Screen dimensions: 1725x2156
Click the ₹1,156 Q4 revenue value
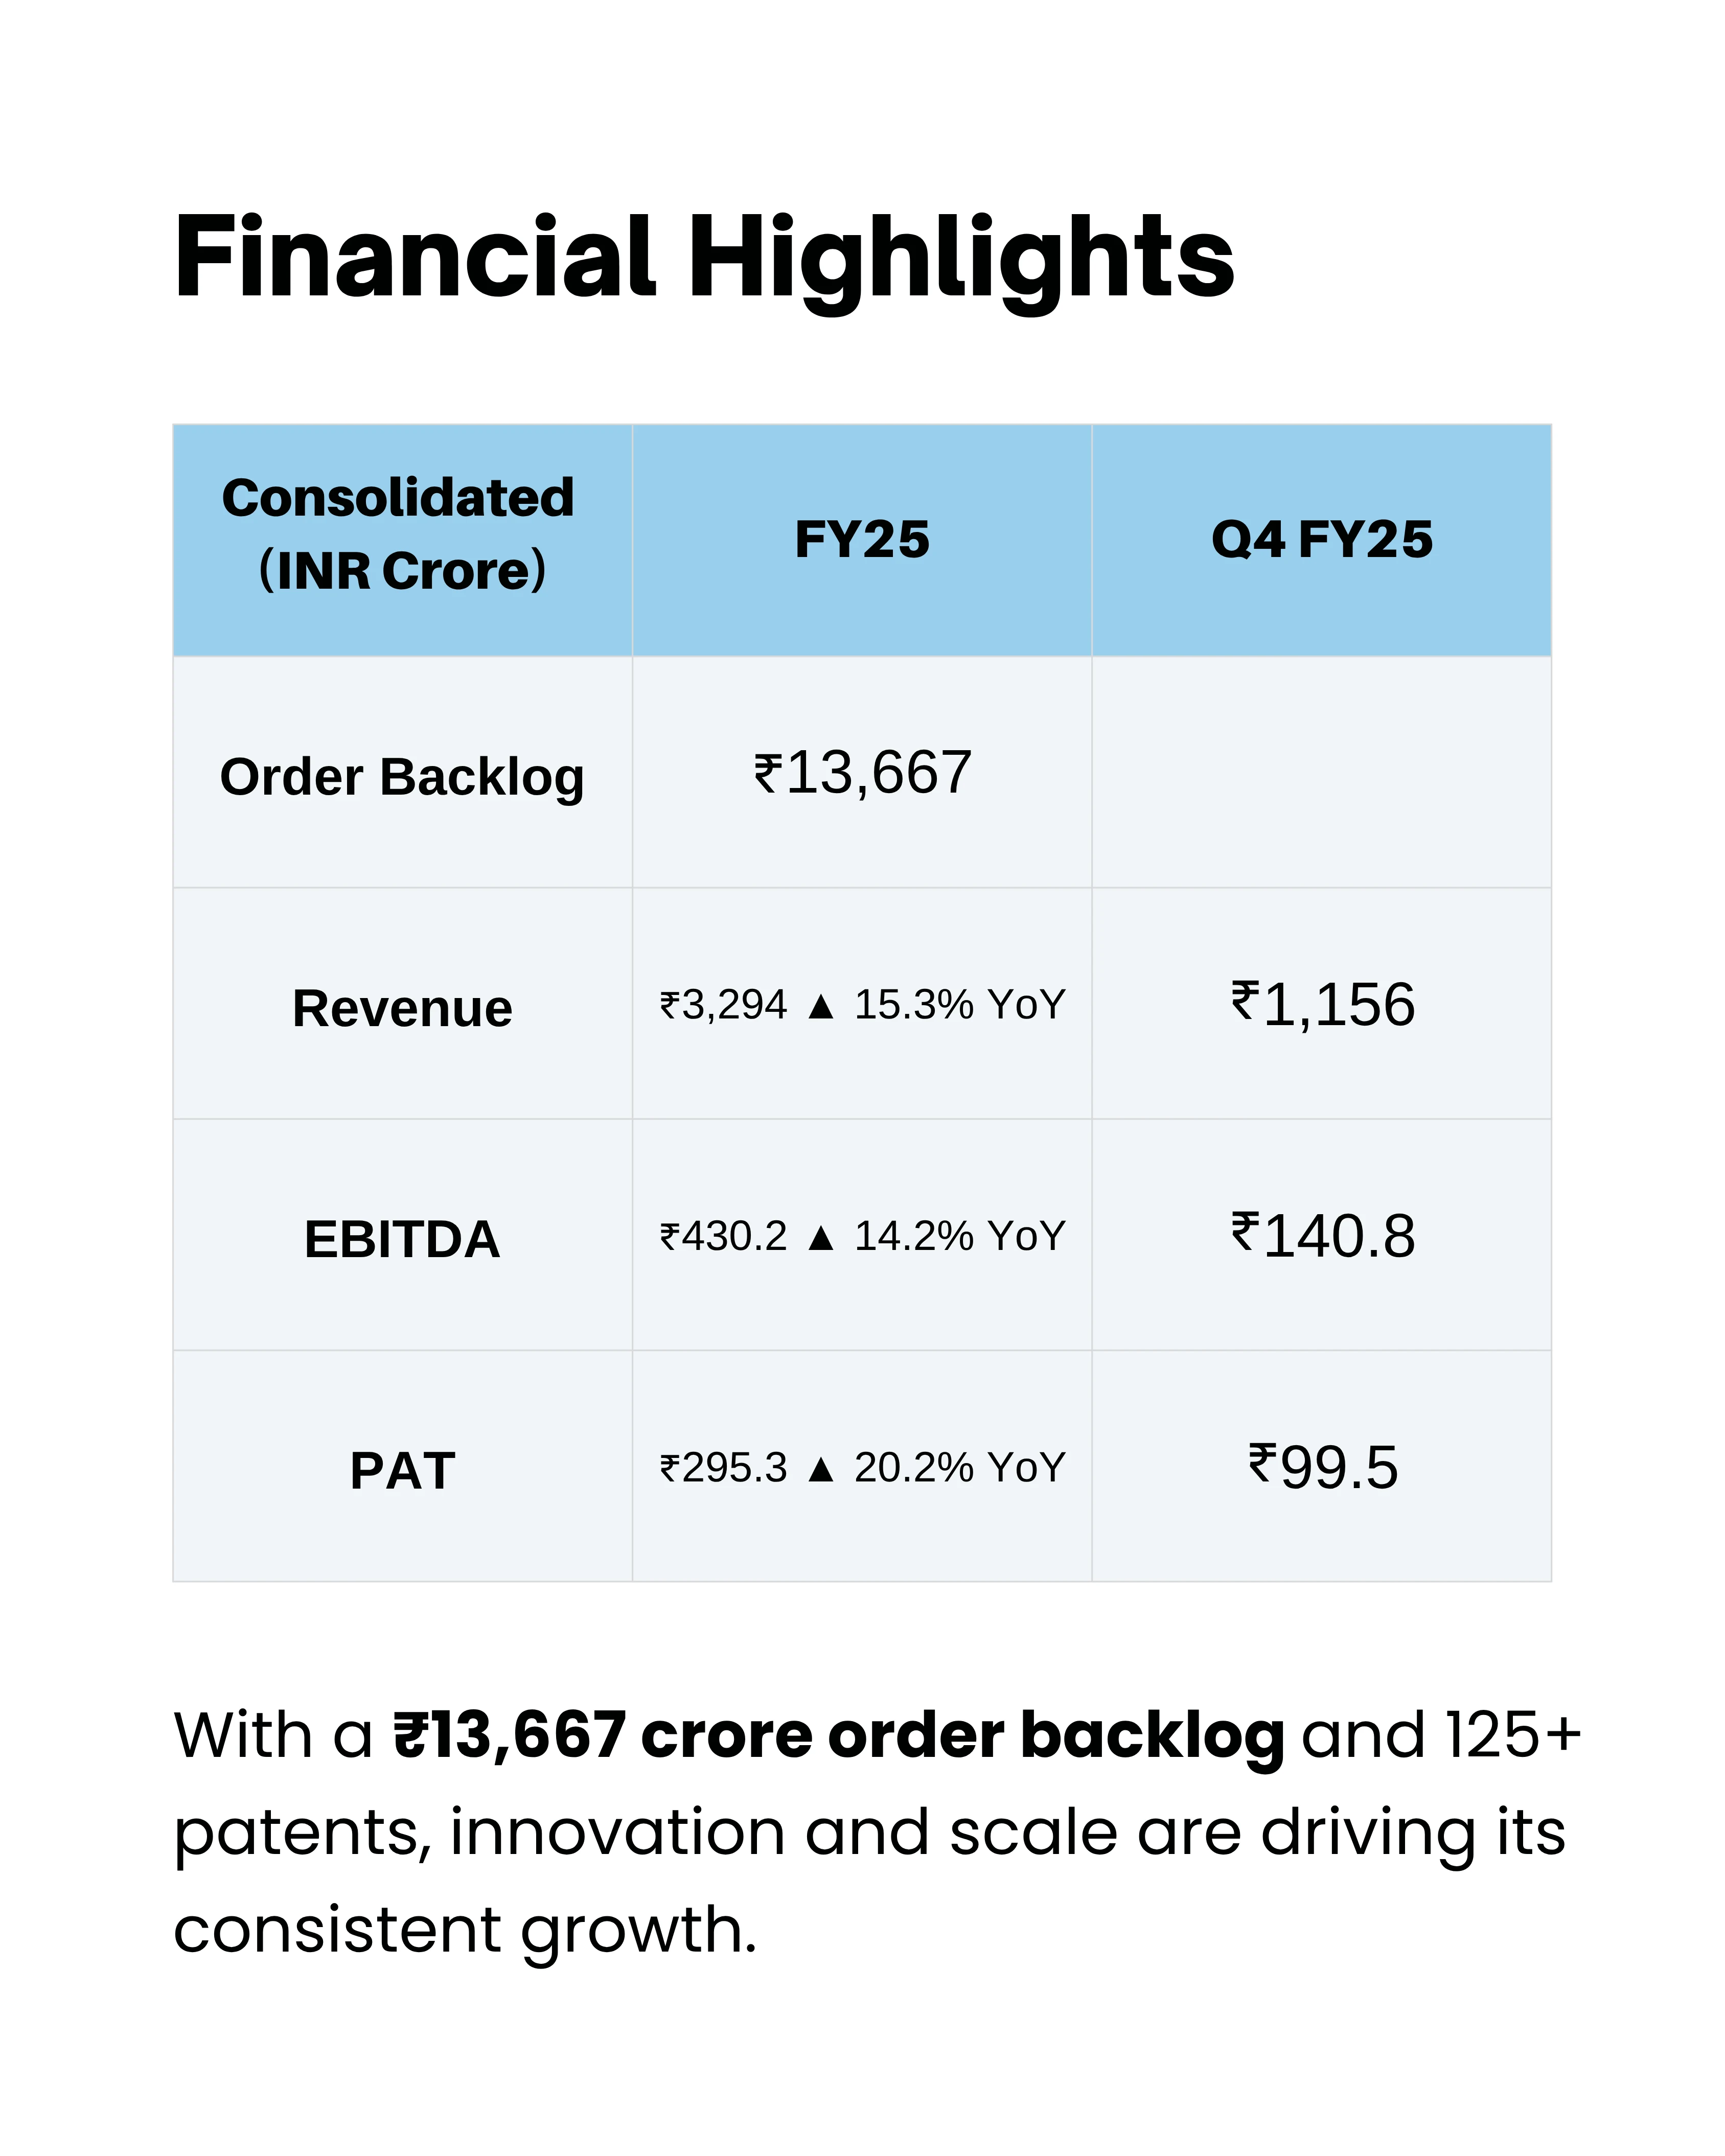coord(1322,1004)
